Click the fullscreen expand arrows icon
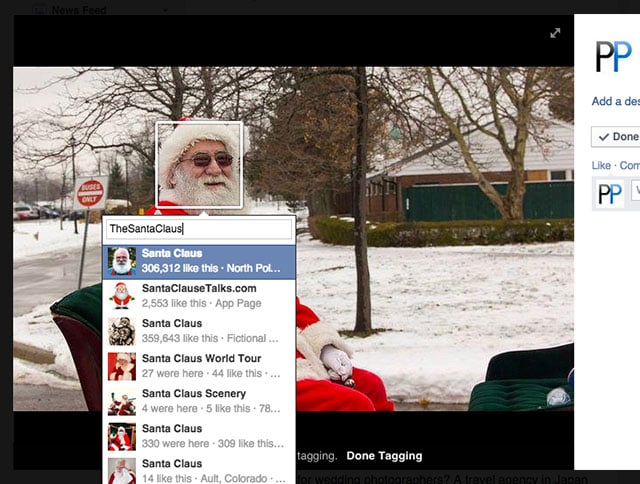 click(x=555, y=33)
